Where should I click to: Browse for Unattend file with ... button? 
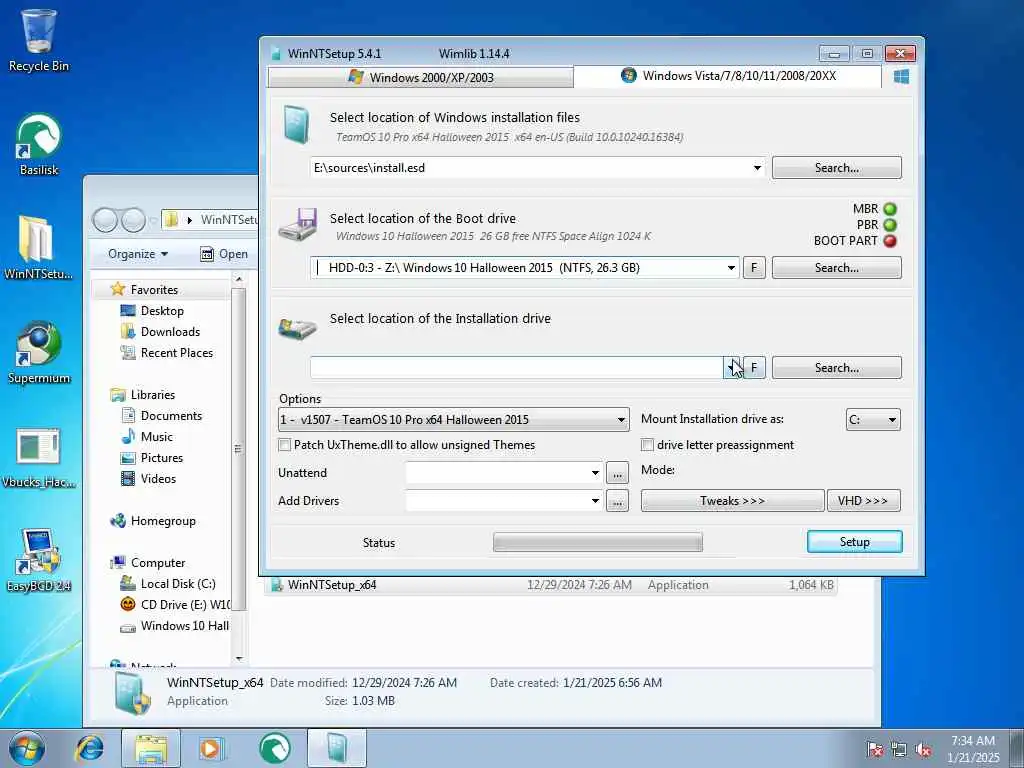[x=617, y=473]
